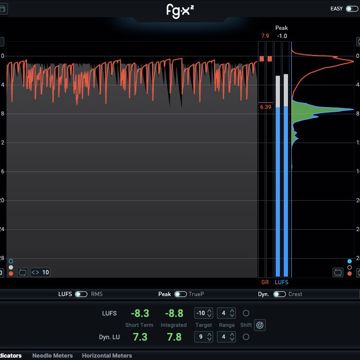Click the left orange gain reduction marker
The image size is (360, 360).
(x=262, y=59)
